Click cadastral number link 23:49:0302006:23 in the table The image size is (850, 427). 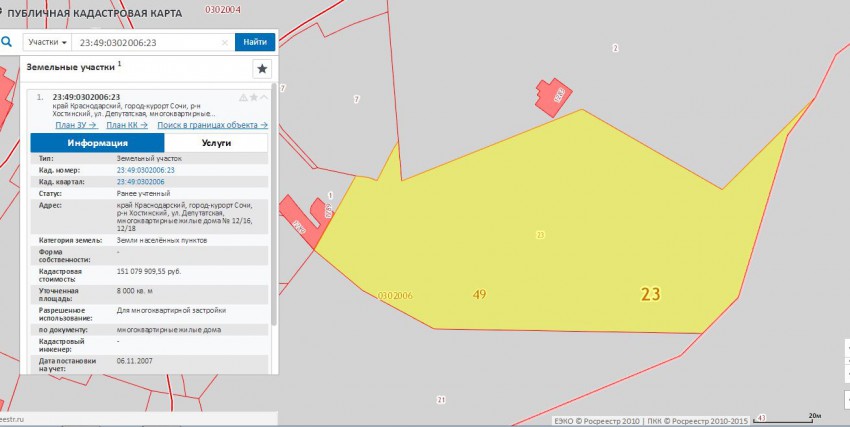click(x=146, y=170)
